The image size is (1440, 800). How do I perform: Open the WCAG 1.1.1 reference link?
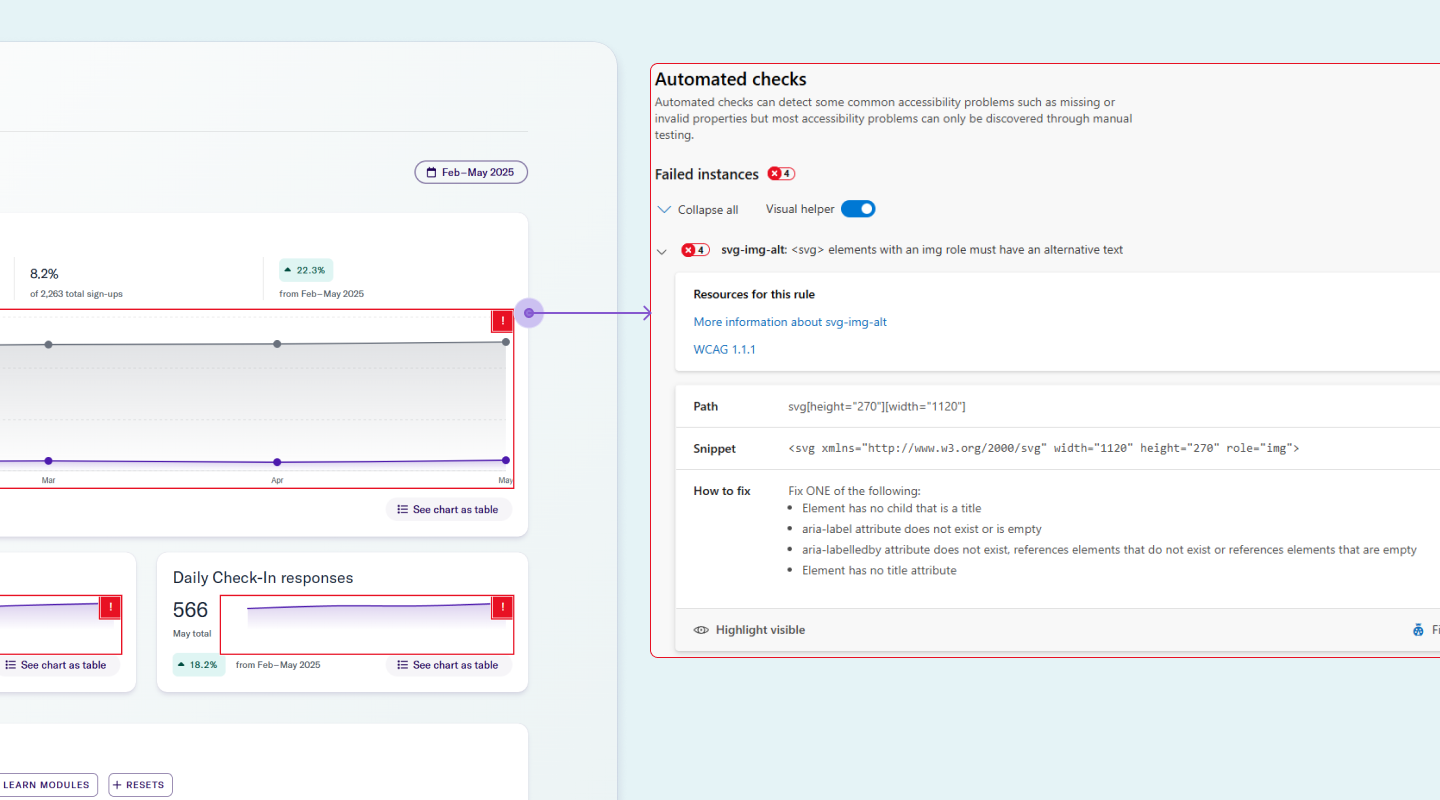coord(724,349)
